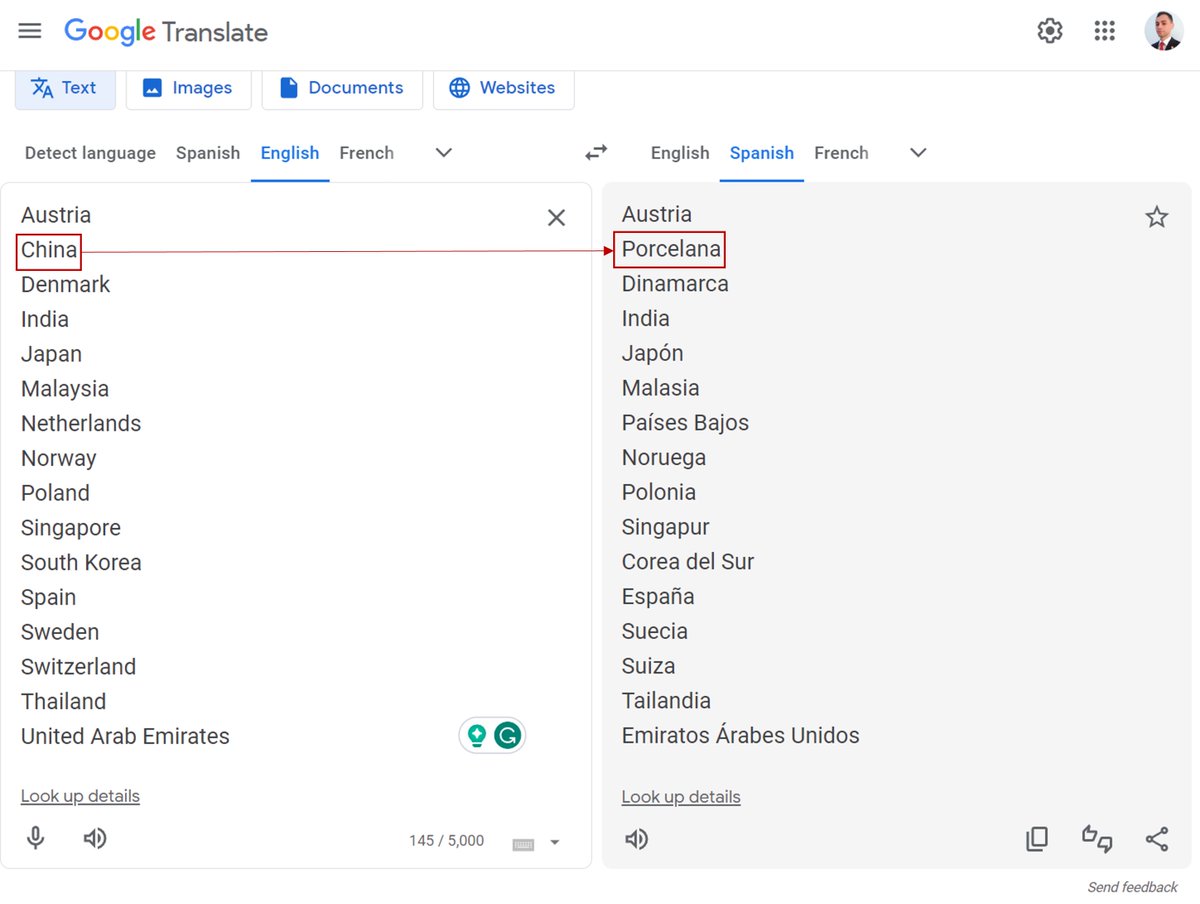Click Japón in the translation

pos(653,353)
